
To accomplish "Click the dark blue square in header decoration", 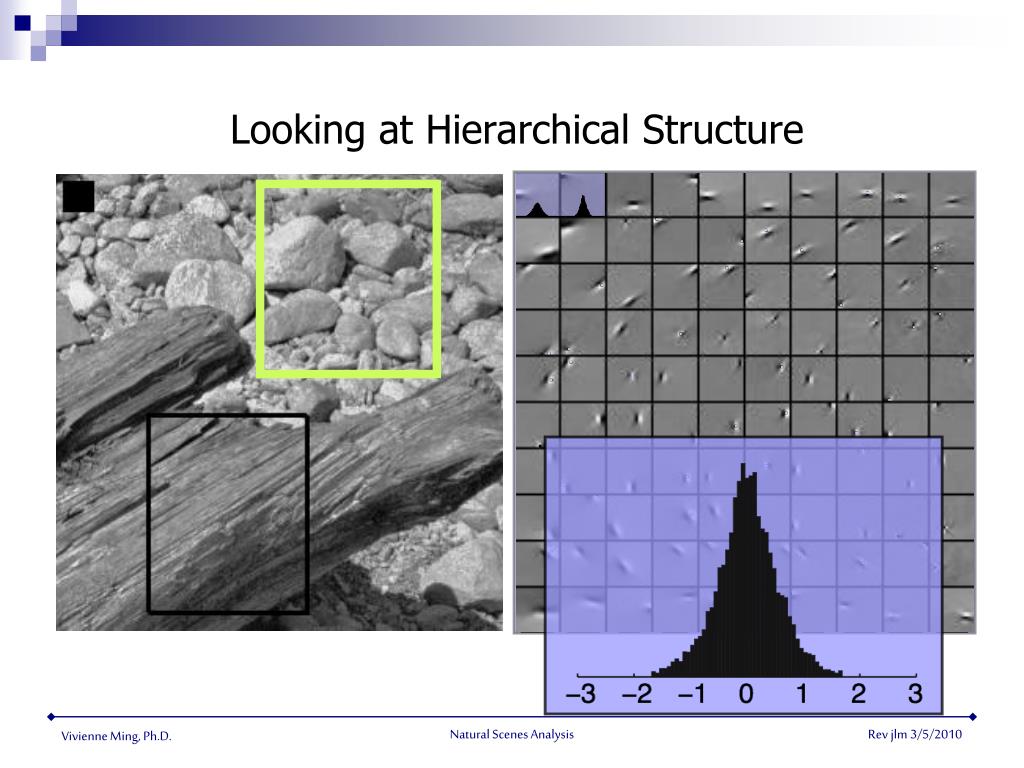I will 23,23.
